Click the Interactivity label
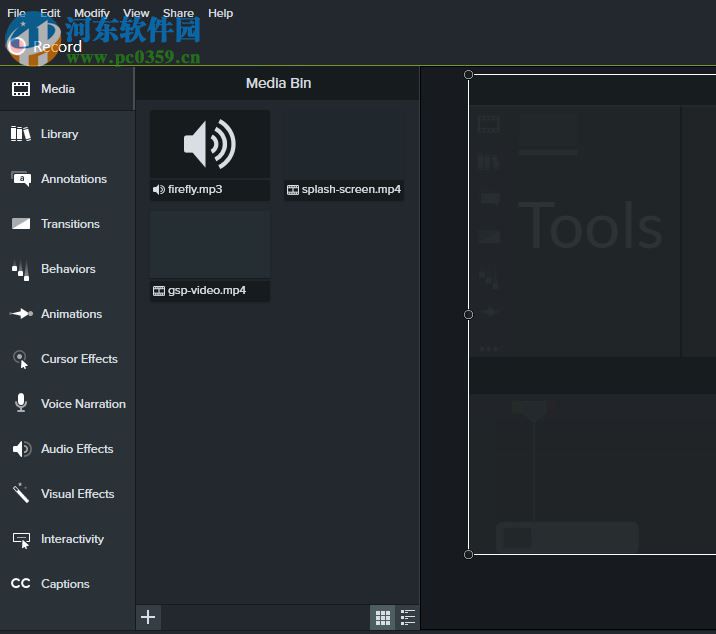This screenshot has width=716, height=634. point(73,539)
